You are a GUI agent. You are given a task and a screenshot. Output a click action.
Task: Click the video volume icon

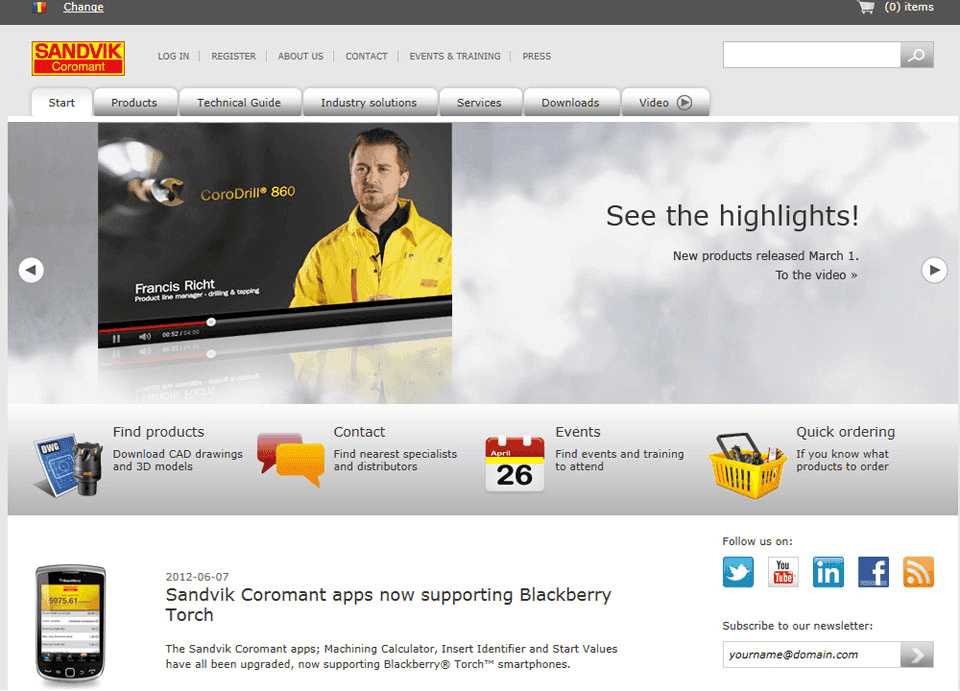(x=144, y=337)
